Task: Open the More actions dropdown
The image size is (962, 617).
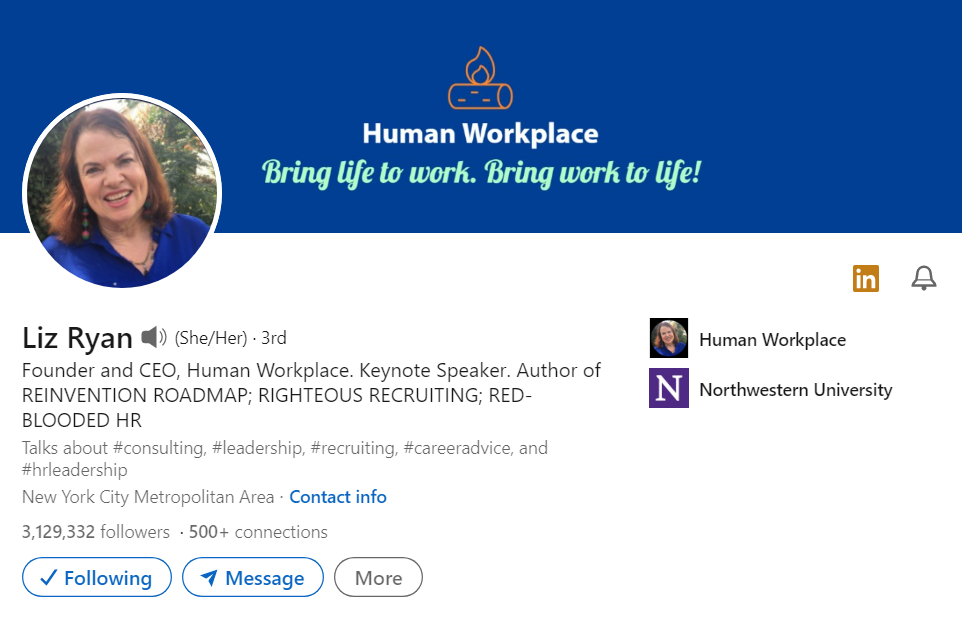Action: click(378, 578)
